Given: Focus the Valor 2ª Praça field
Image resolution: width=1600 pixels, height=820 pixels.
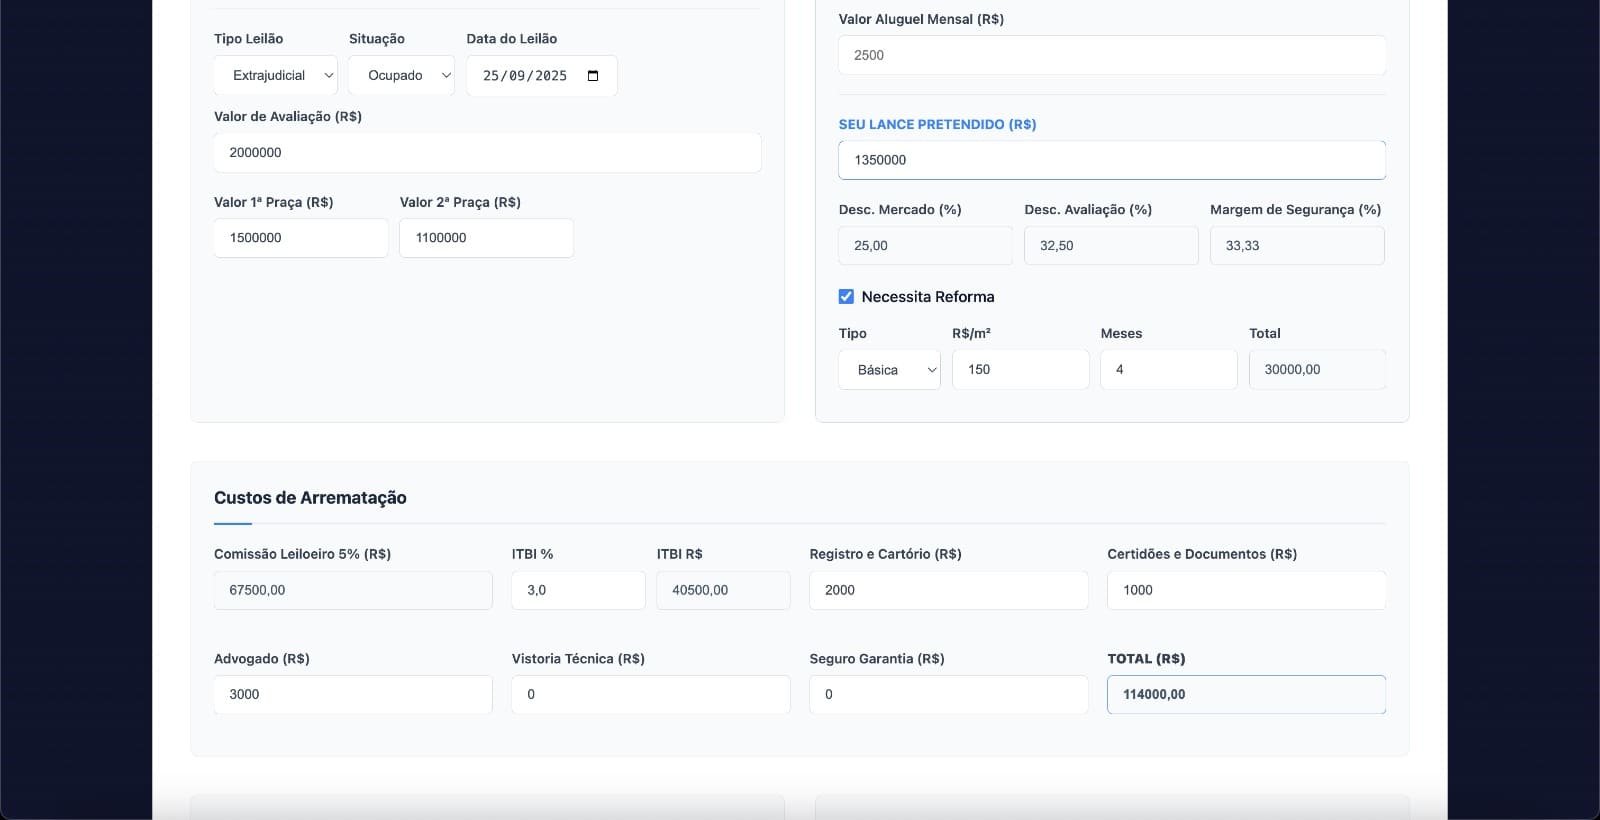Looking at the screenshot, I should click(x=486, y=238).
